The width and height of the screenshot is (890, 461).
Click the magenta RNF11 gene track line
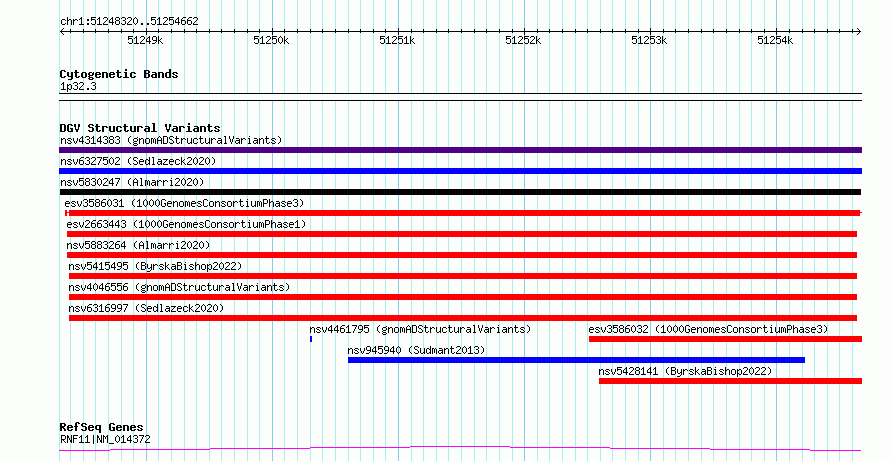(x=460, y=449)
